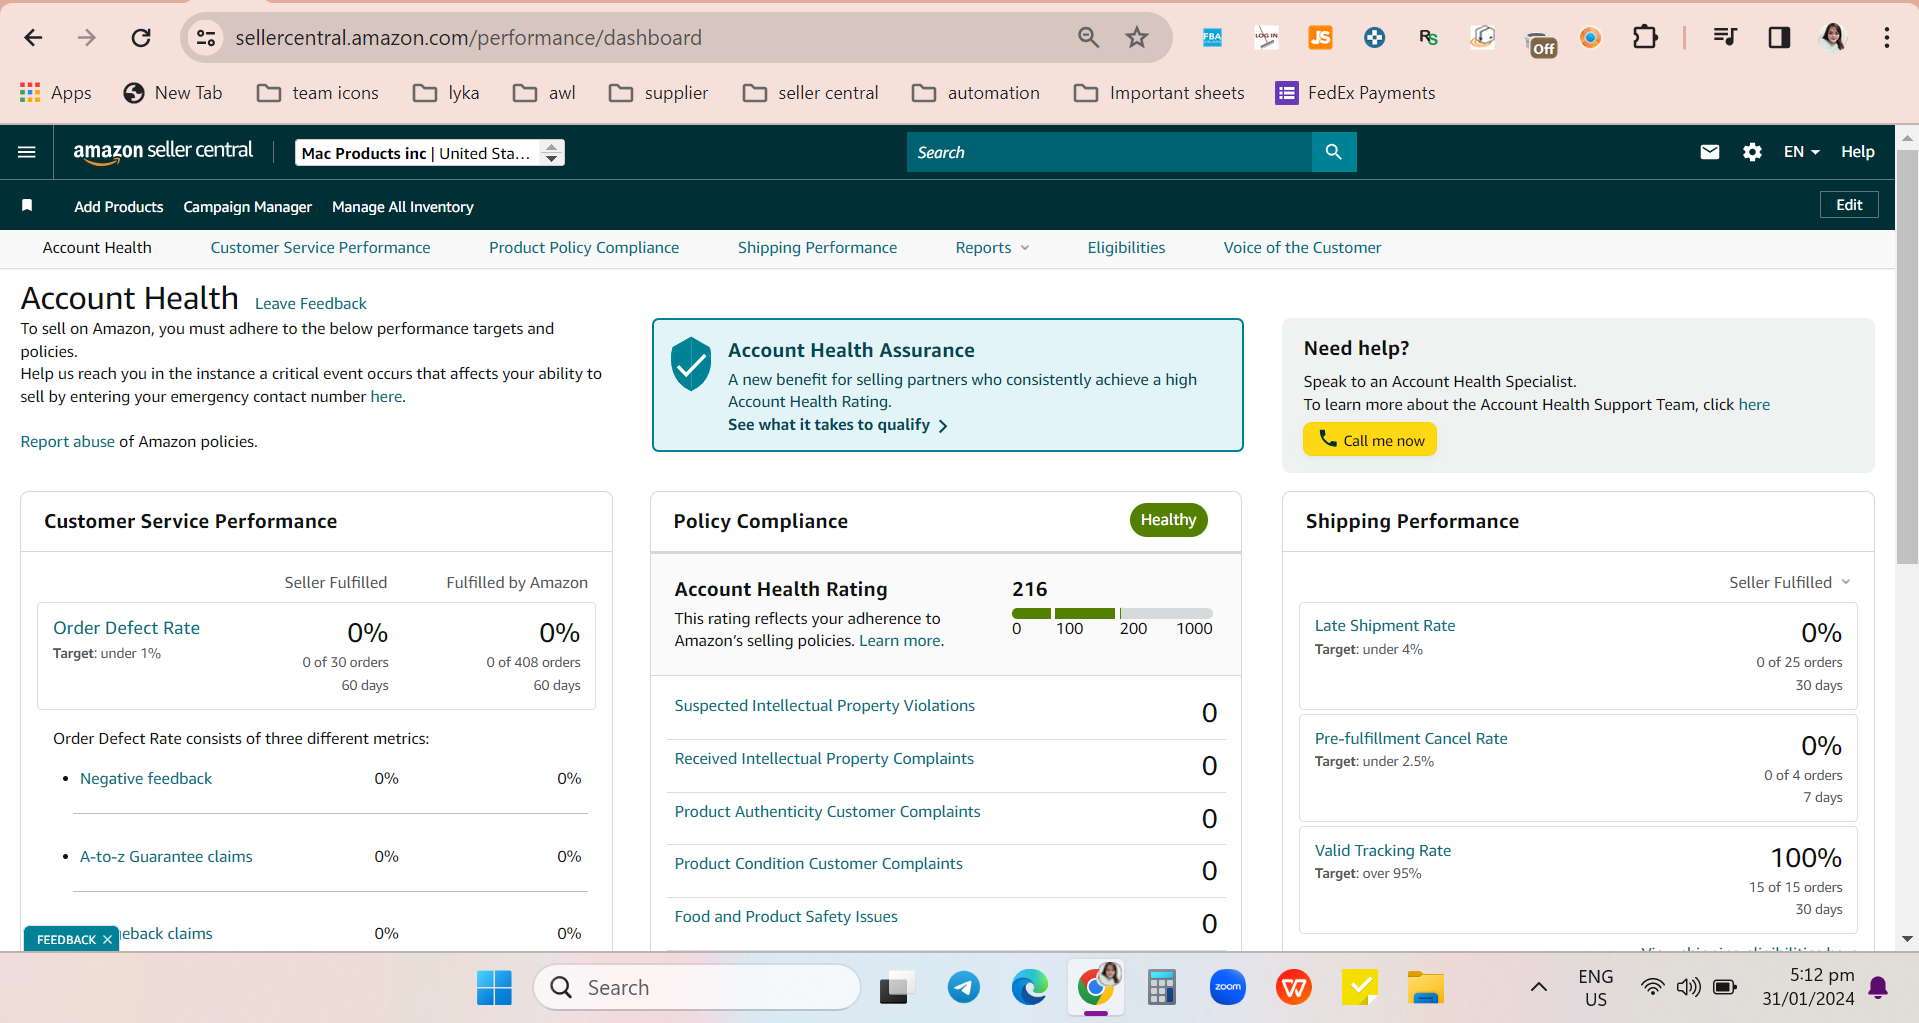The width and height of the screenshot is (1919, 1023).
Task: Open the Seller Central hamburger menu
Action: coord(27,152)
